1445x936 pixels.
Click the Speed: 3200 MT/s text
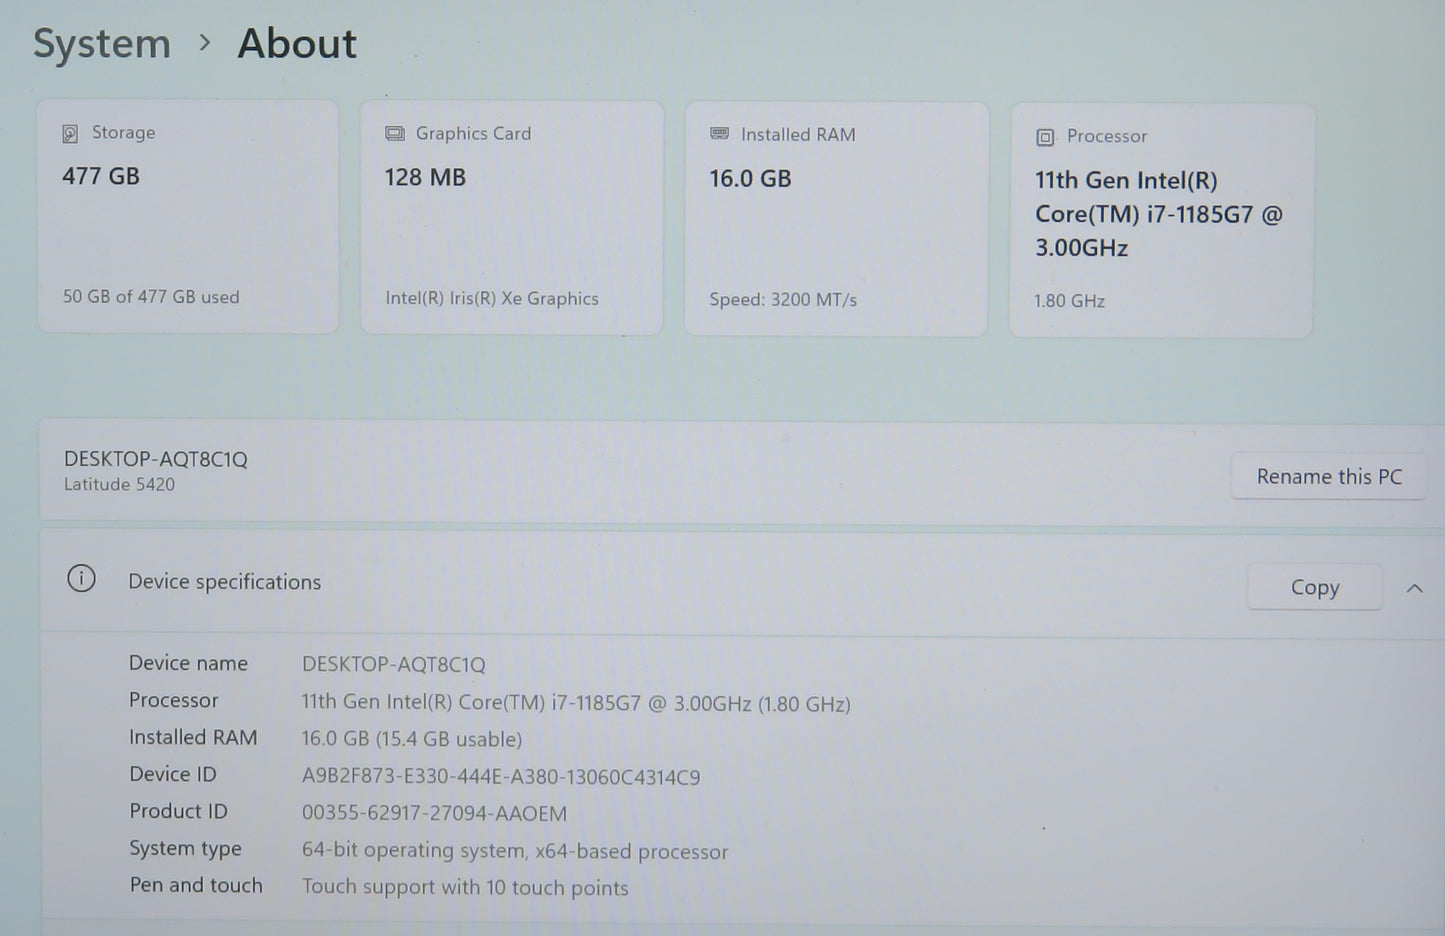pyautogui.click(x=783, y=300)
